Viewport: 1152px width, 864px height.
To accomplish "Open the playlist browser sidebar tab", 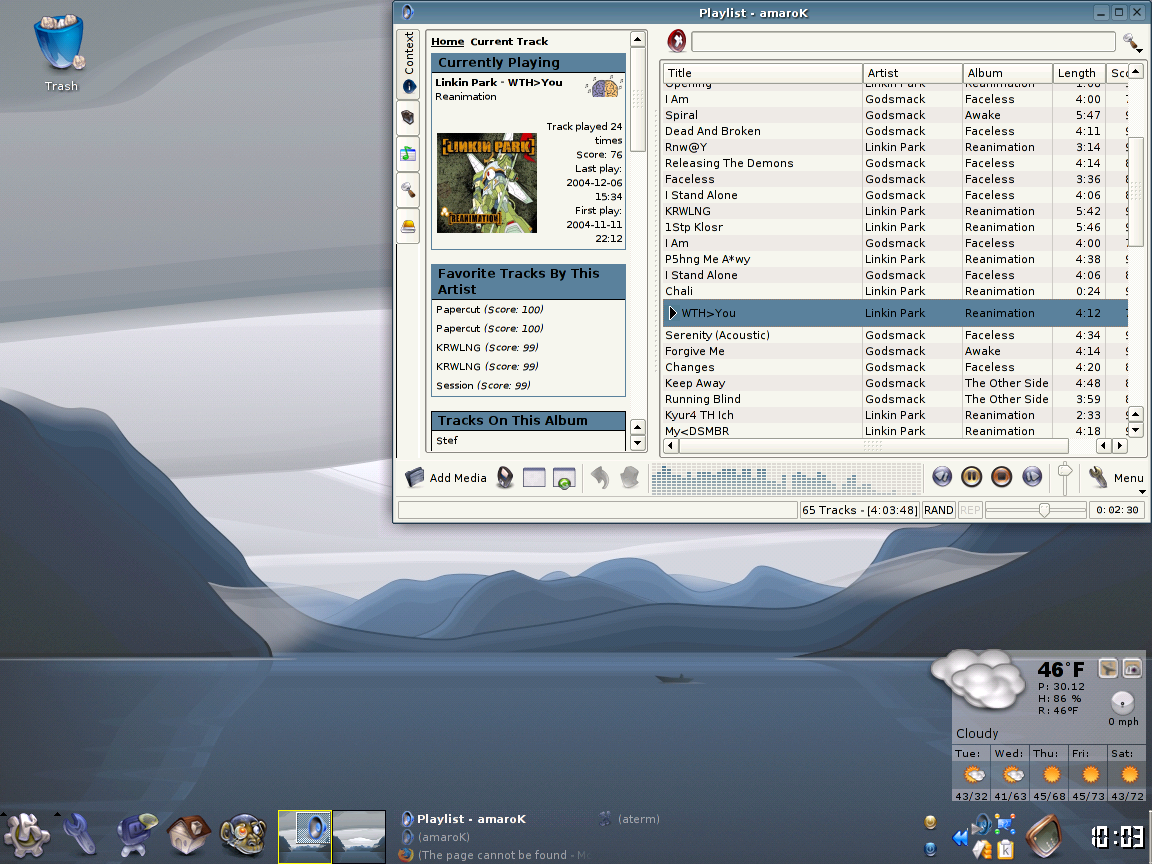I will click(408, 154).
